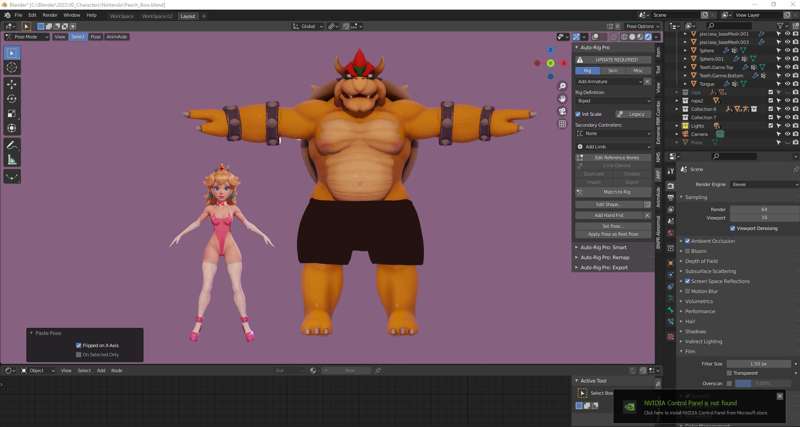Toggle On Selected Only checkbox
This screenshot has height=427, width=800.
[x=79, y=355]
